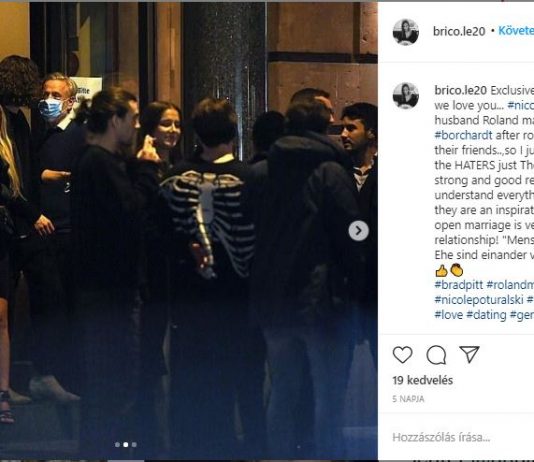Open the #dating hashtag
Viewport: 534px width, 462px height.
[486, 315]
